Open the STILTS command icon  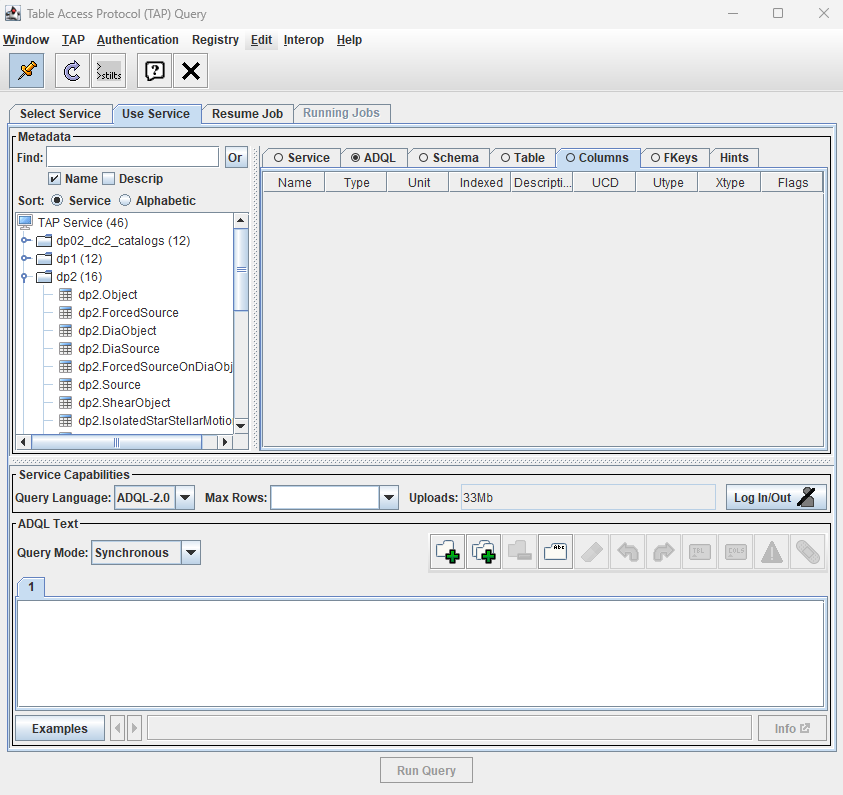(109, 70)
